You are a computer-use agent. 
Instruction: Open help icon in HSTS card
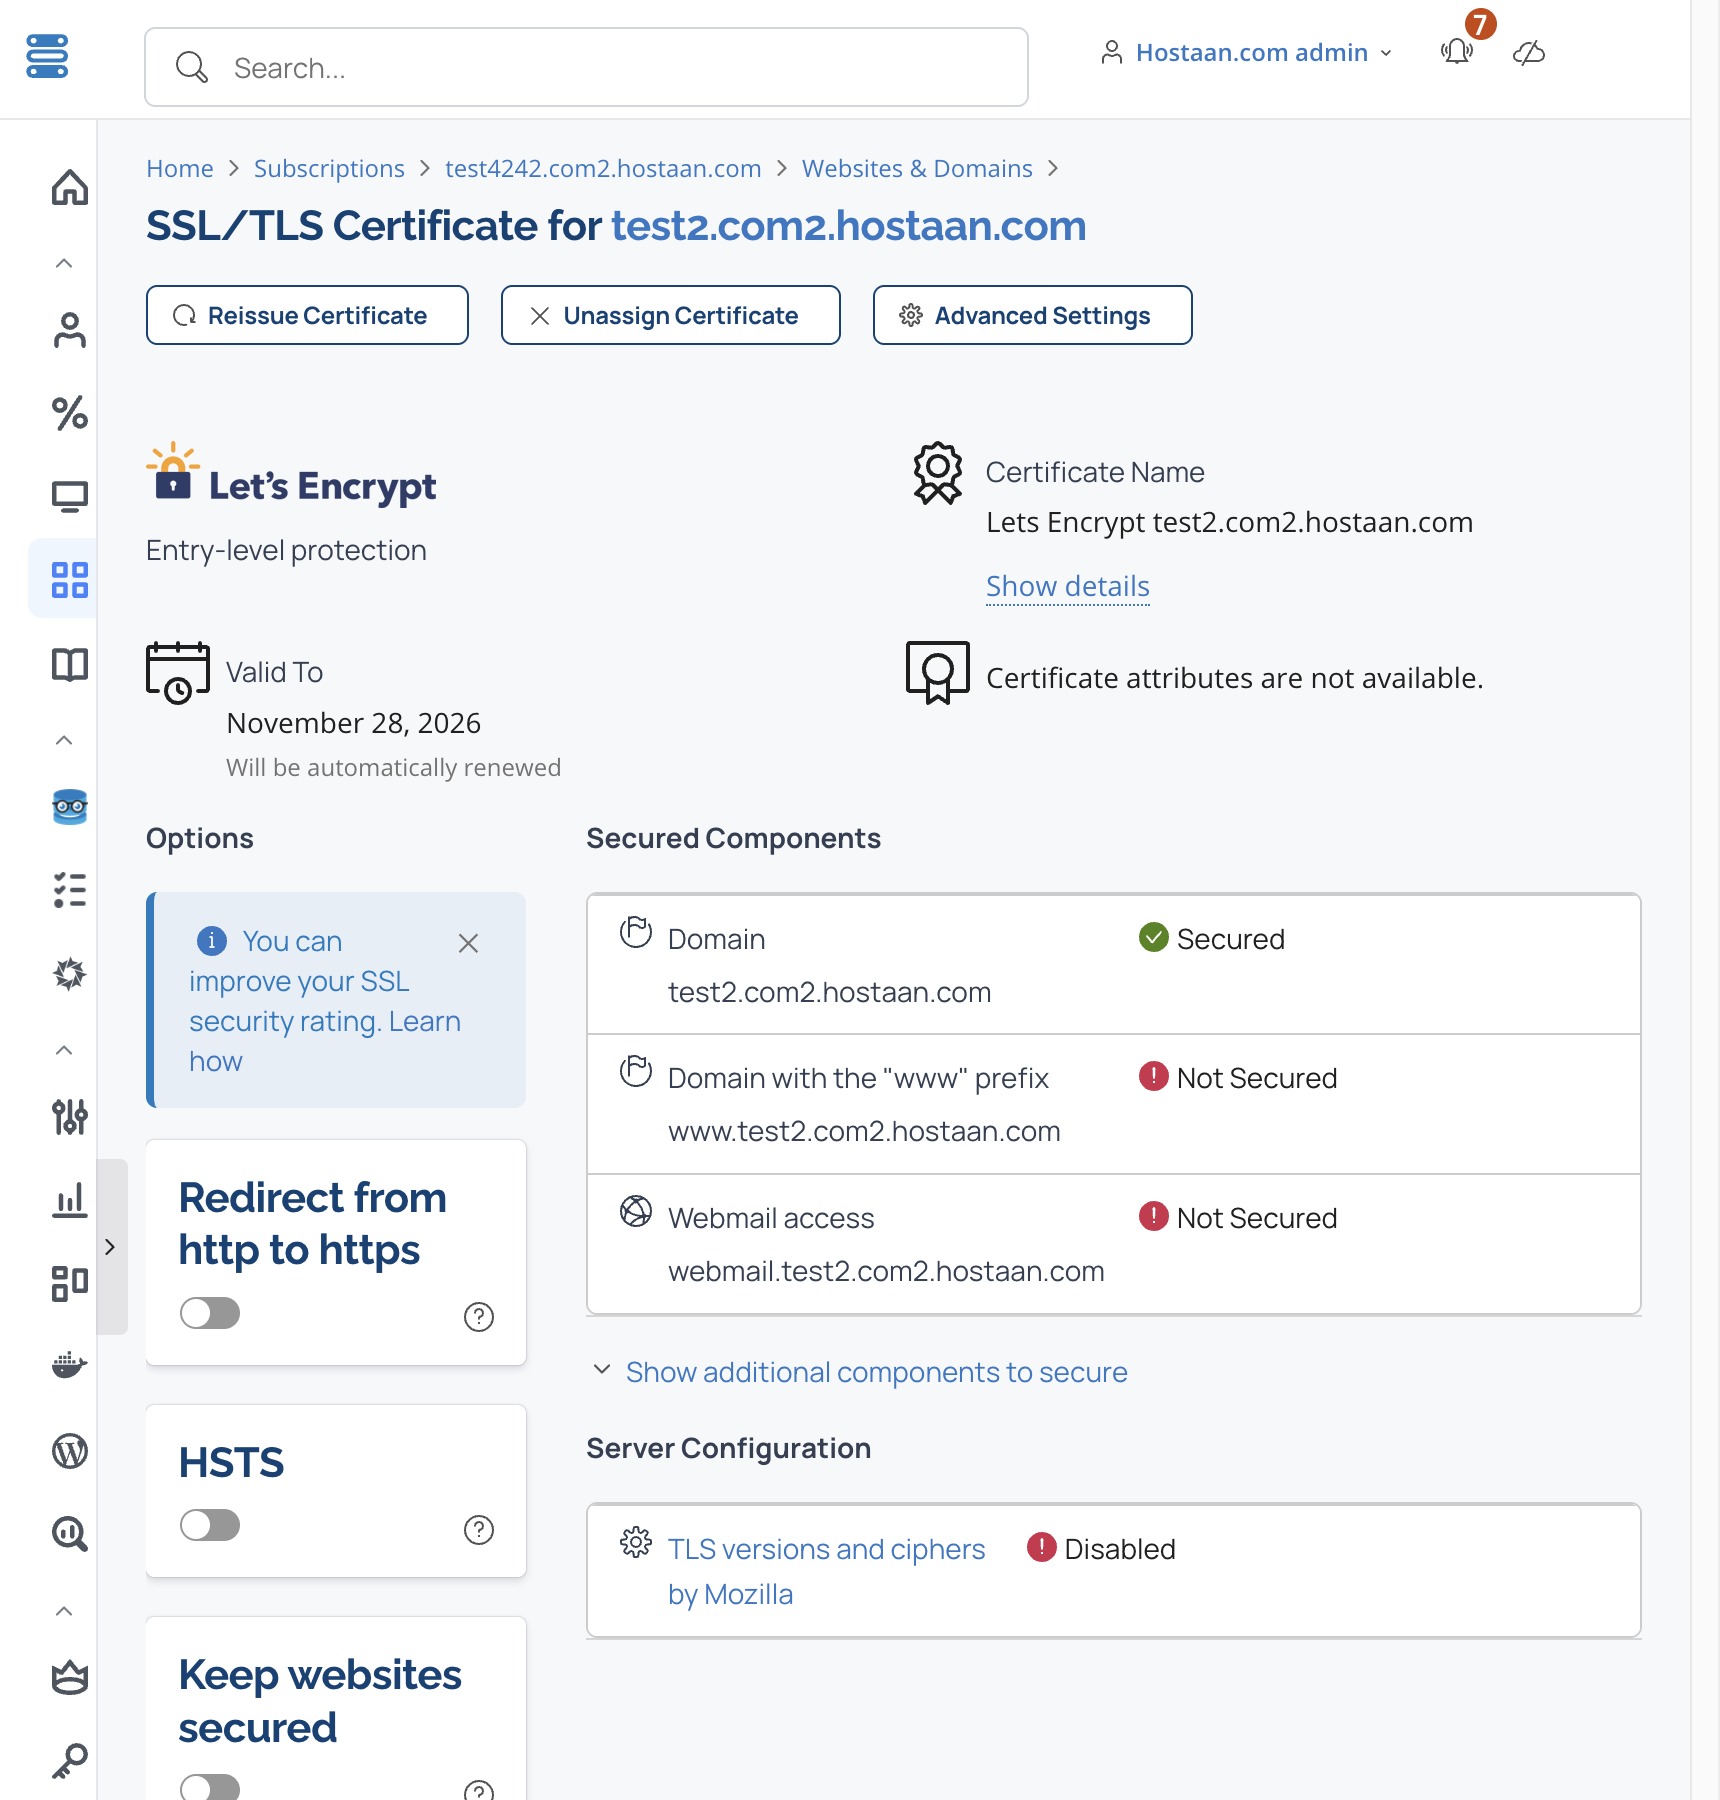click(x=479, y=1529)
